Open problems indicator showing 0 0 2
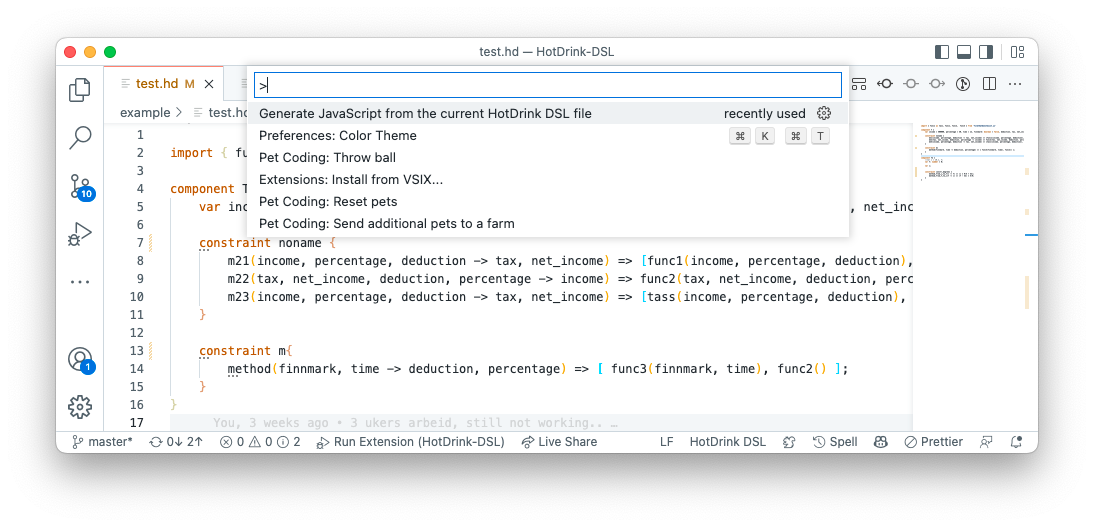Image resolution: width=1094 pixels, height=527 pixels. point(260,442)
